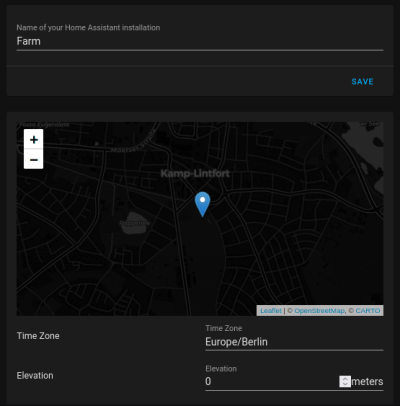Screen dimensions: 400x406
Task: Select the blue location marker pin
Action: [202, 204]
